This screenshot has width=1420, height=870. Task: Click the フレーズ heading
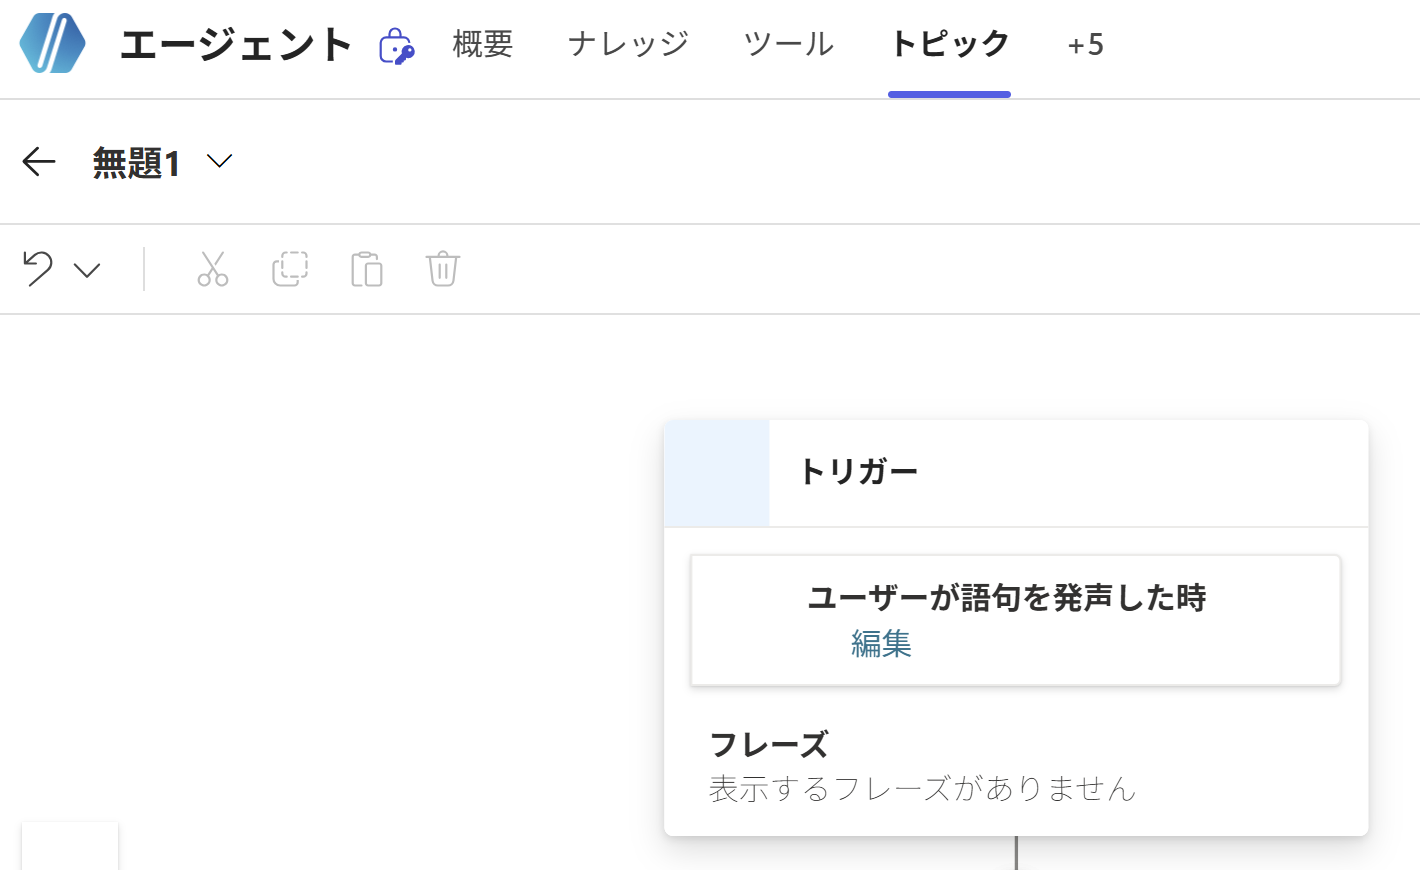pos(769,744)
